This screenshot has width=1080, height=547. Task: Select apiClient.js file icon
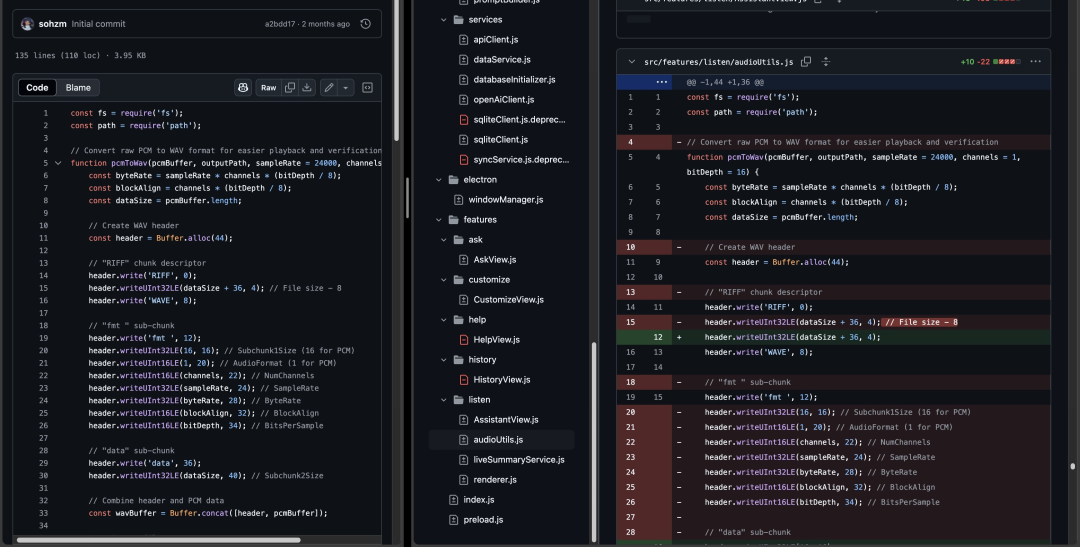tap(464, 40)
